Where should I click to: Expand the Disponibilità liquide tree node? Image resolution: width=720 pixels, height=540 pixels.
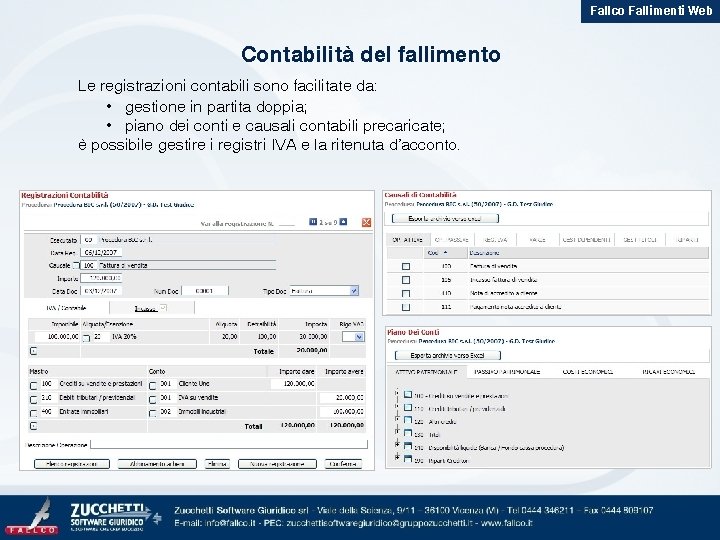[396, 444]
